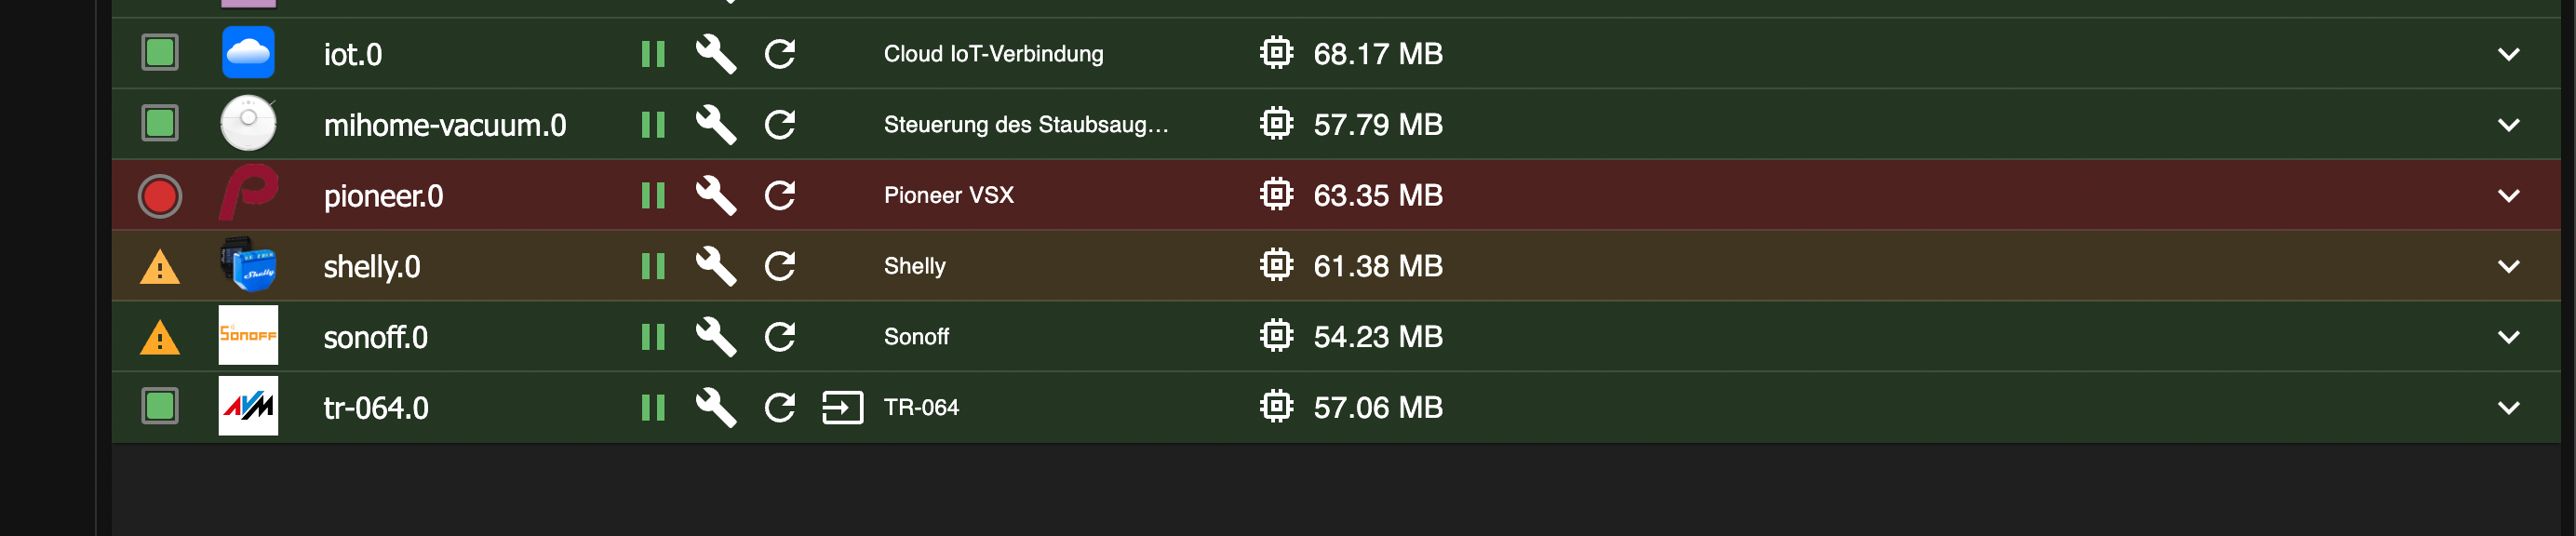The height and width of the screenshot is (536, 2576).
Task: Open settings wrench for mihome-vacuum.0
Action: tap(715, 125)
